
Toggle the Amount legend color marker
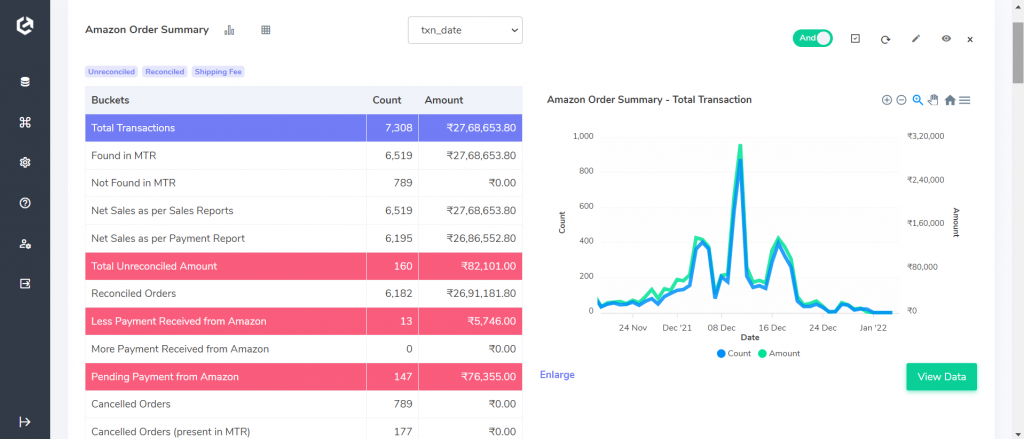click(762, 353)
